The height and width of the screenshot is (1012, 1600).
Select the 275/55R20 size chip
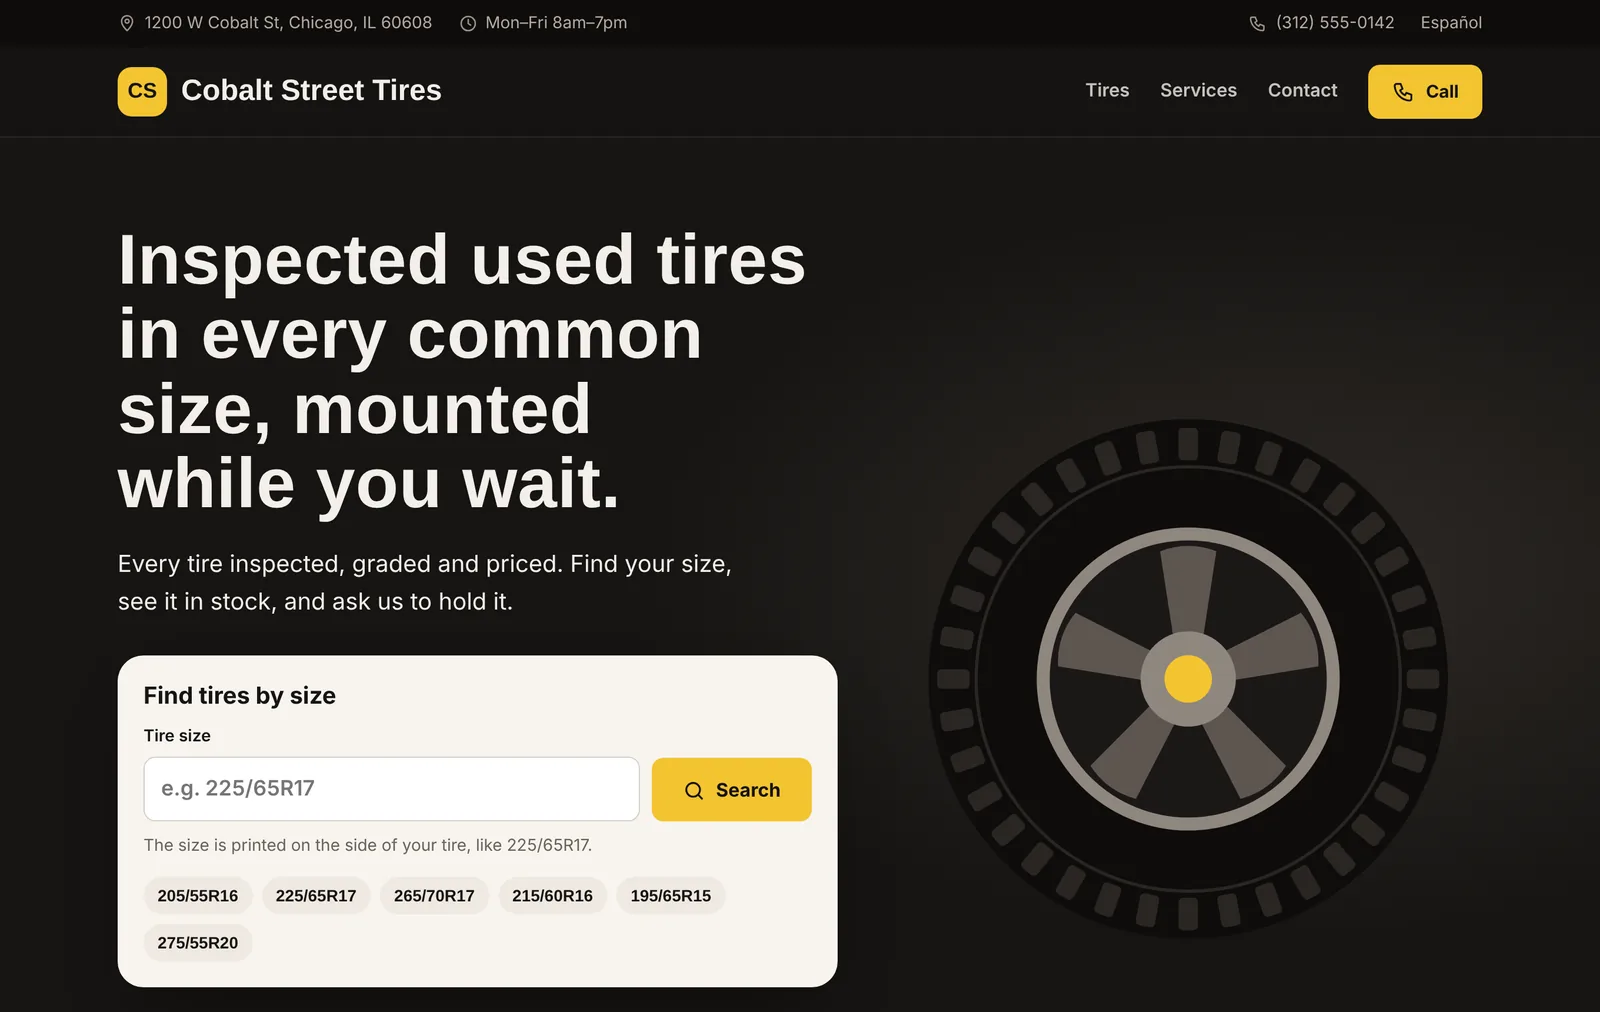(198, 943)
